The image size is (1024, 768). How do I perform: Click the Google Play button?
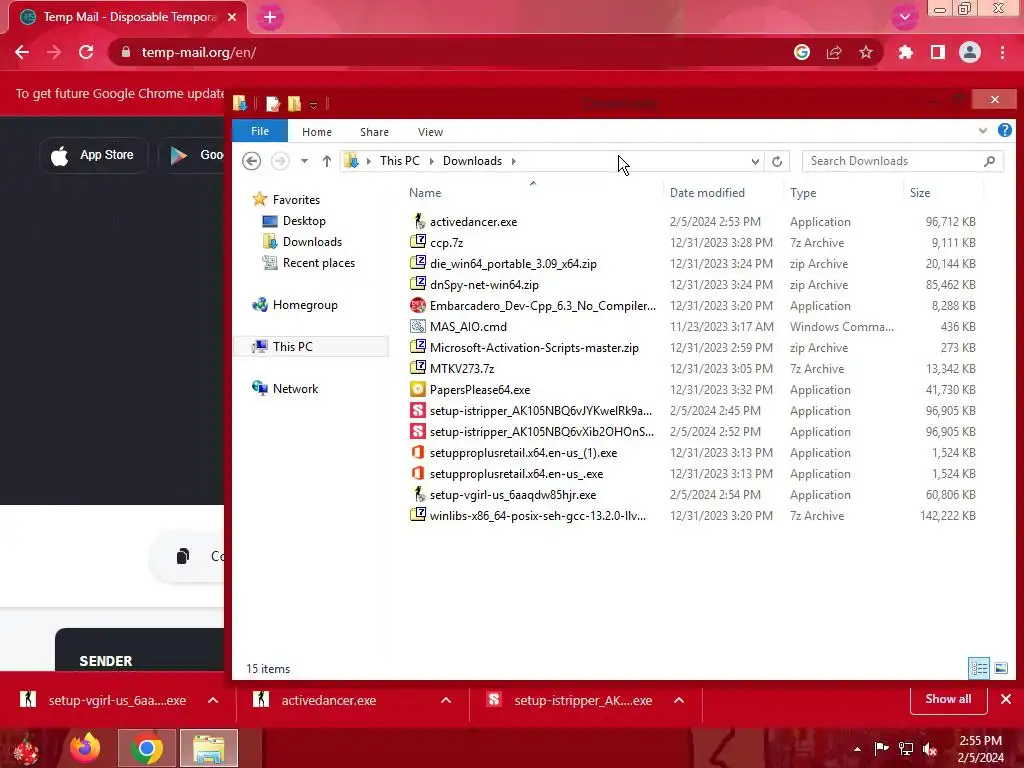[191, 155]
